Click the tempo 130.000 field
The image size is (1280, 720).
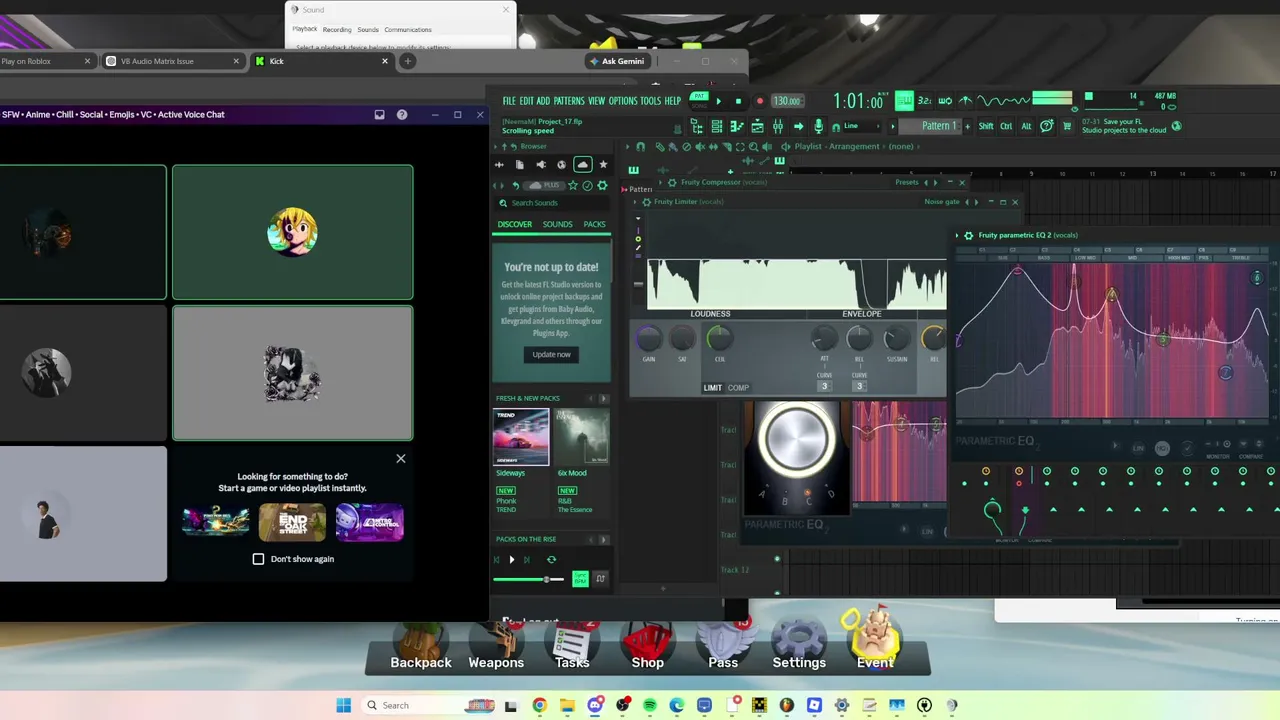click(x=787, y=101)
